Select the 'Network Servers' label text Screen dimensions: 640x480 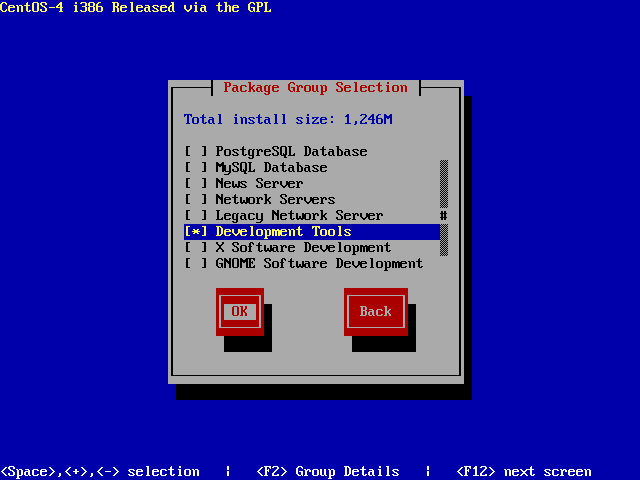(x=276, y=199)
